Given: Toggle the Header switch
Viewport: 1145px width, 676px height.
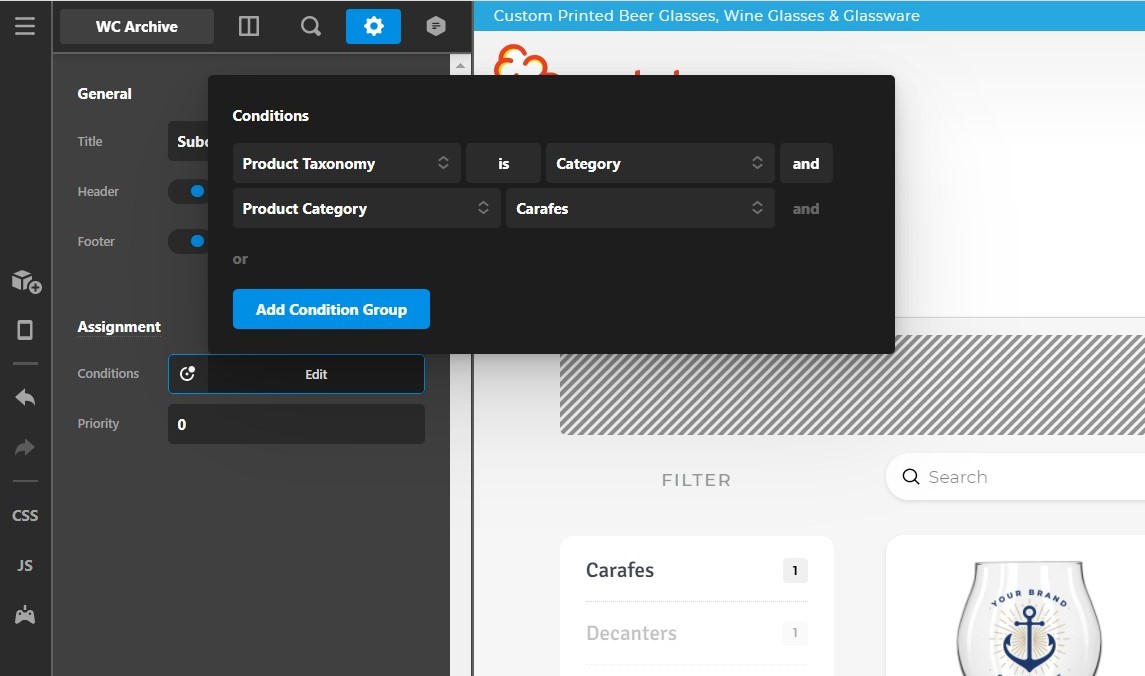Looking at the screenshot, I should pos(190,191).
